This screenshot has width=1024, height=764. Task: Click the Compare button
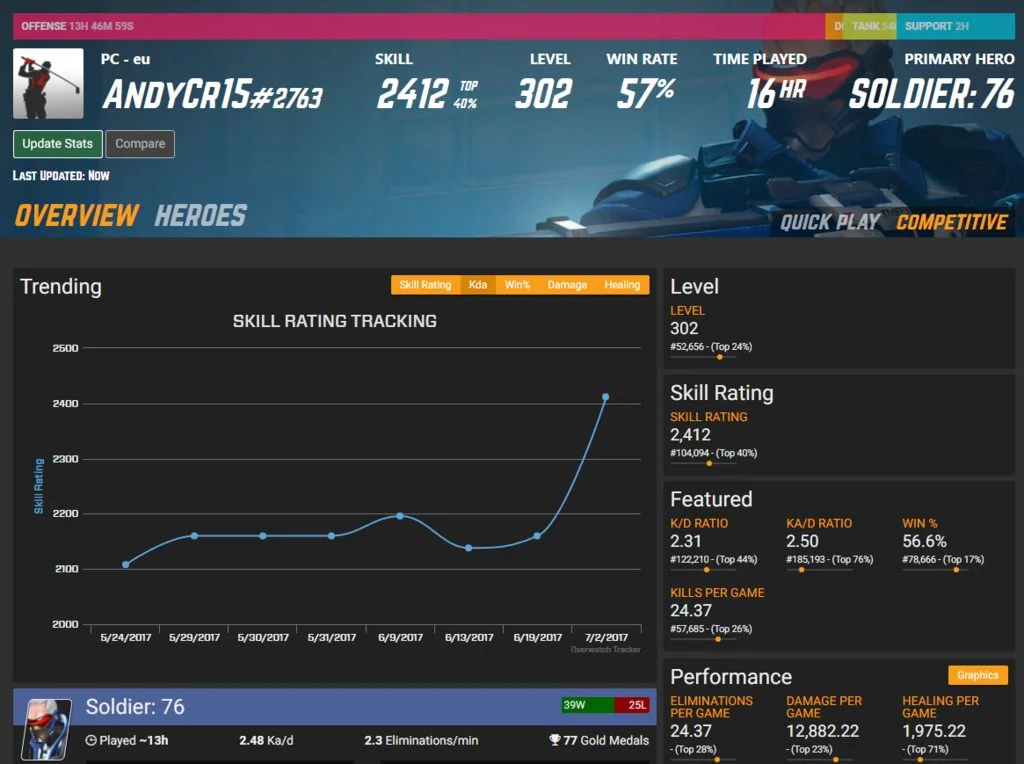tap(140, 144)
